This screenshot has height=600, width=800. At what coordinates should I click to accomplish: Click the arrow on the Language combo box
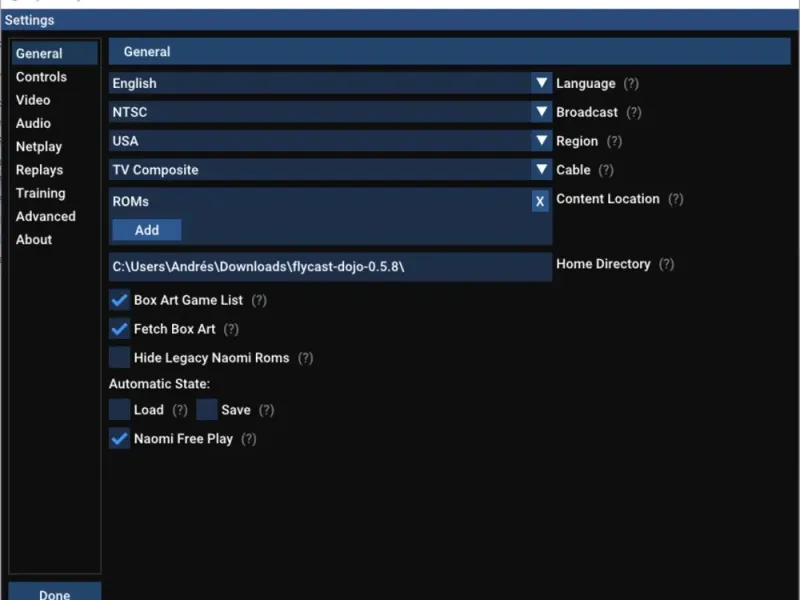[541, 83]
